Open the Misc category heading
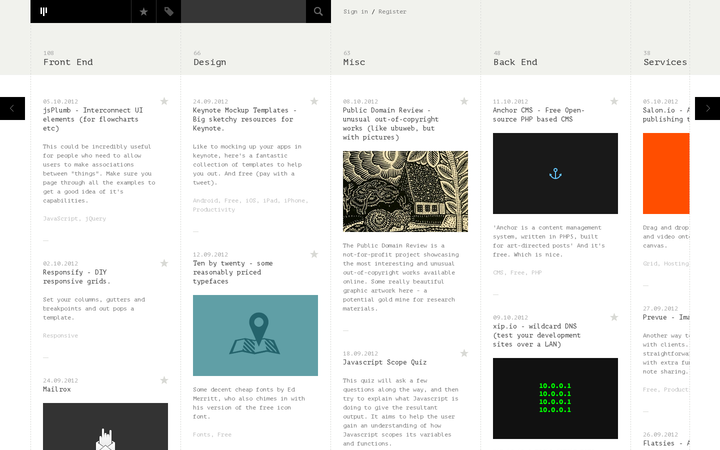Viewport: 720px width, 450px height. pos(354,62)
